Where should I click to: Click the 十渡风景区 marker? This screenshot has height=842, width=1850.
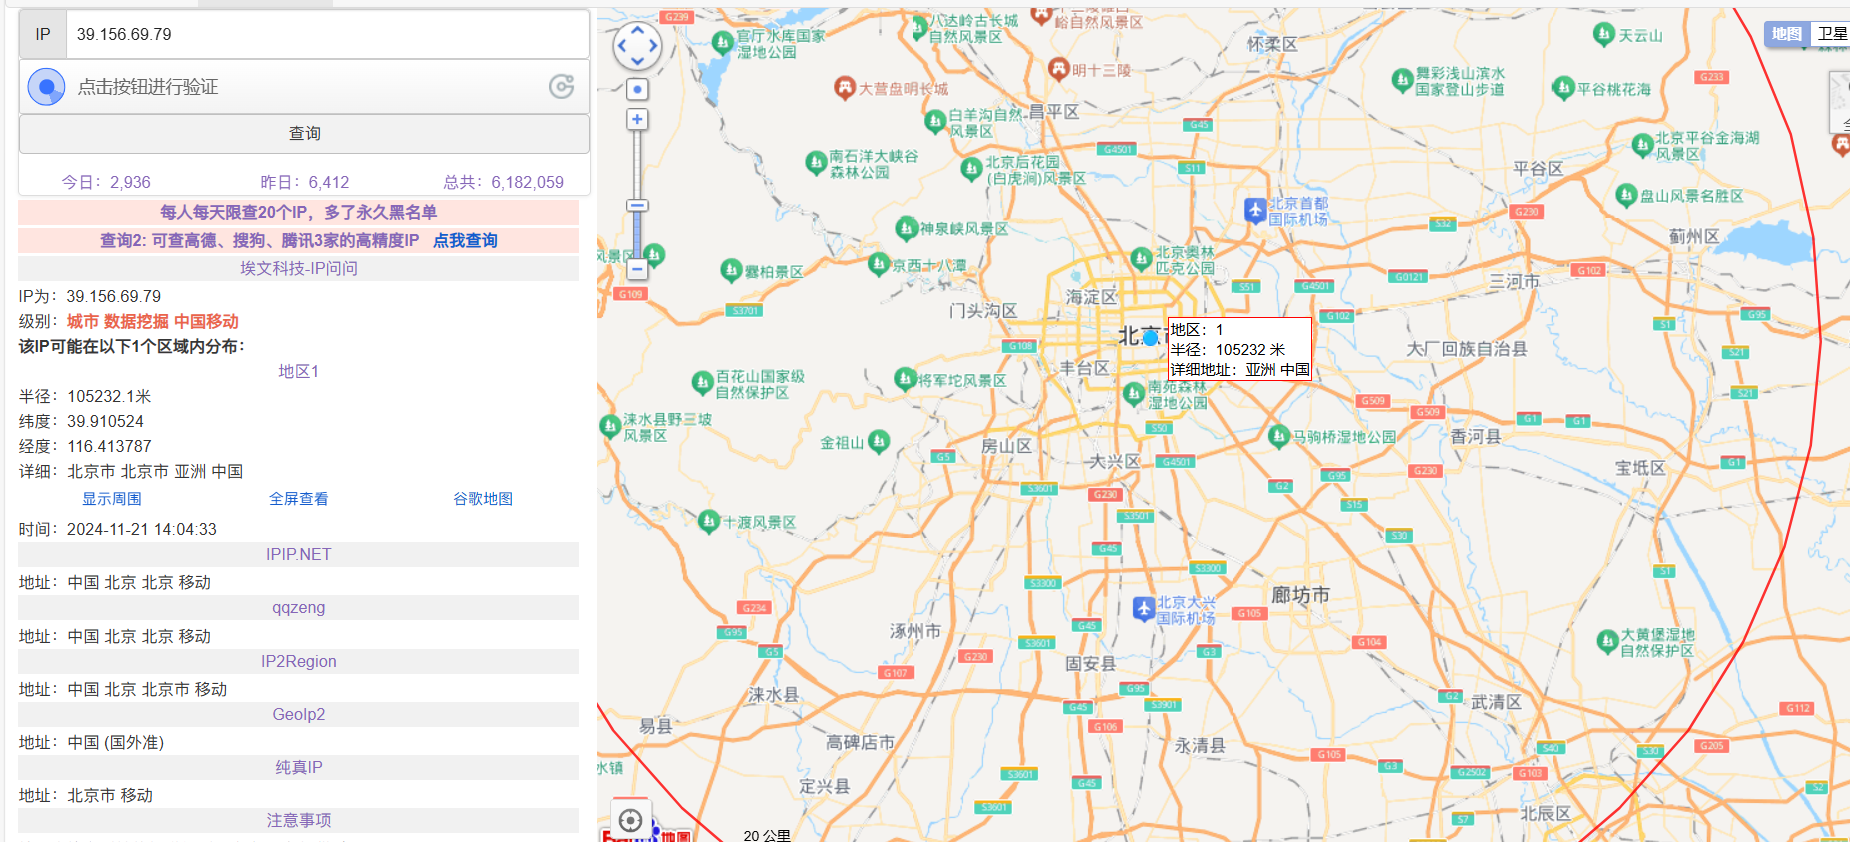[x=708, y=521]
